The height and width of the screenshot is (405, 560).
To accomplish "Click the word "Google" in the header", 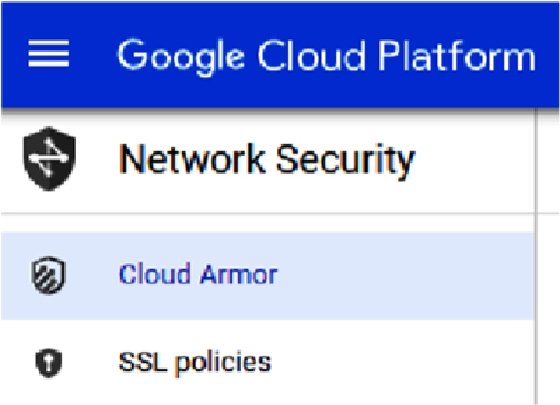I will [x=181, y=56].
